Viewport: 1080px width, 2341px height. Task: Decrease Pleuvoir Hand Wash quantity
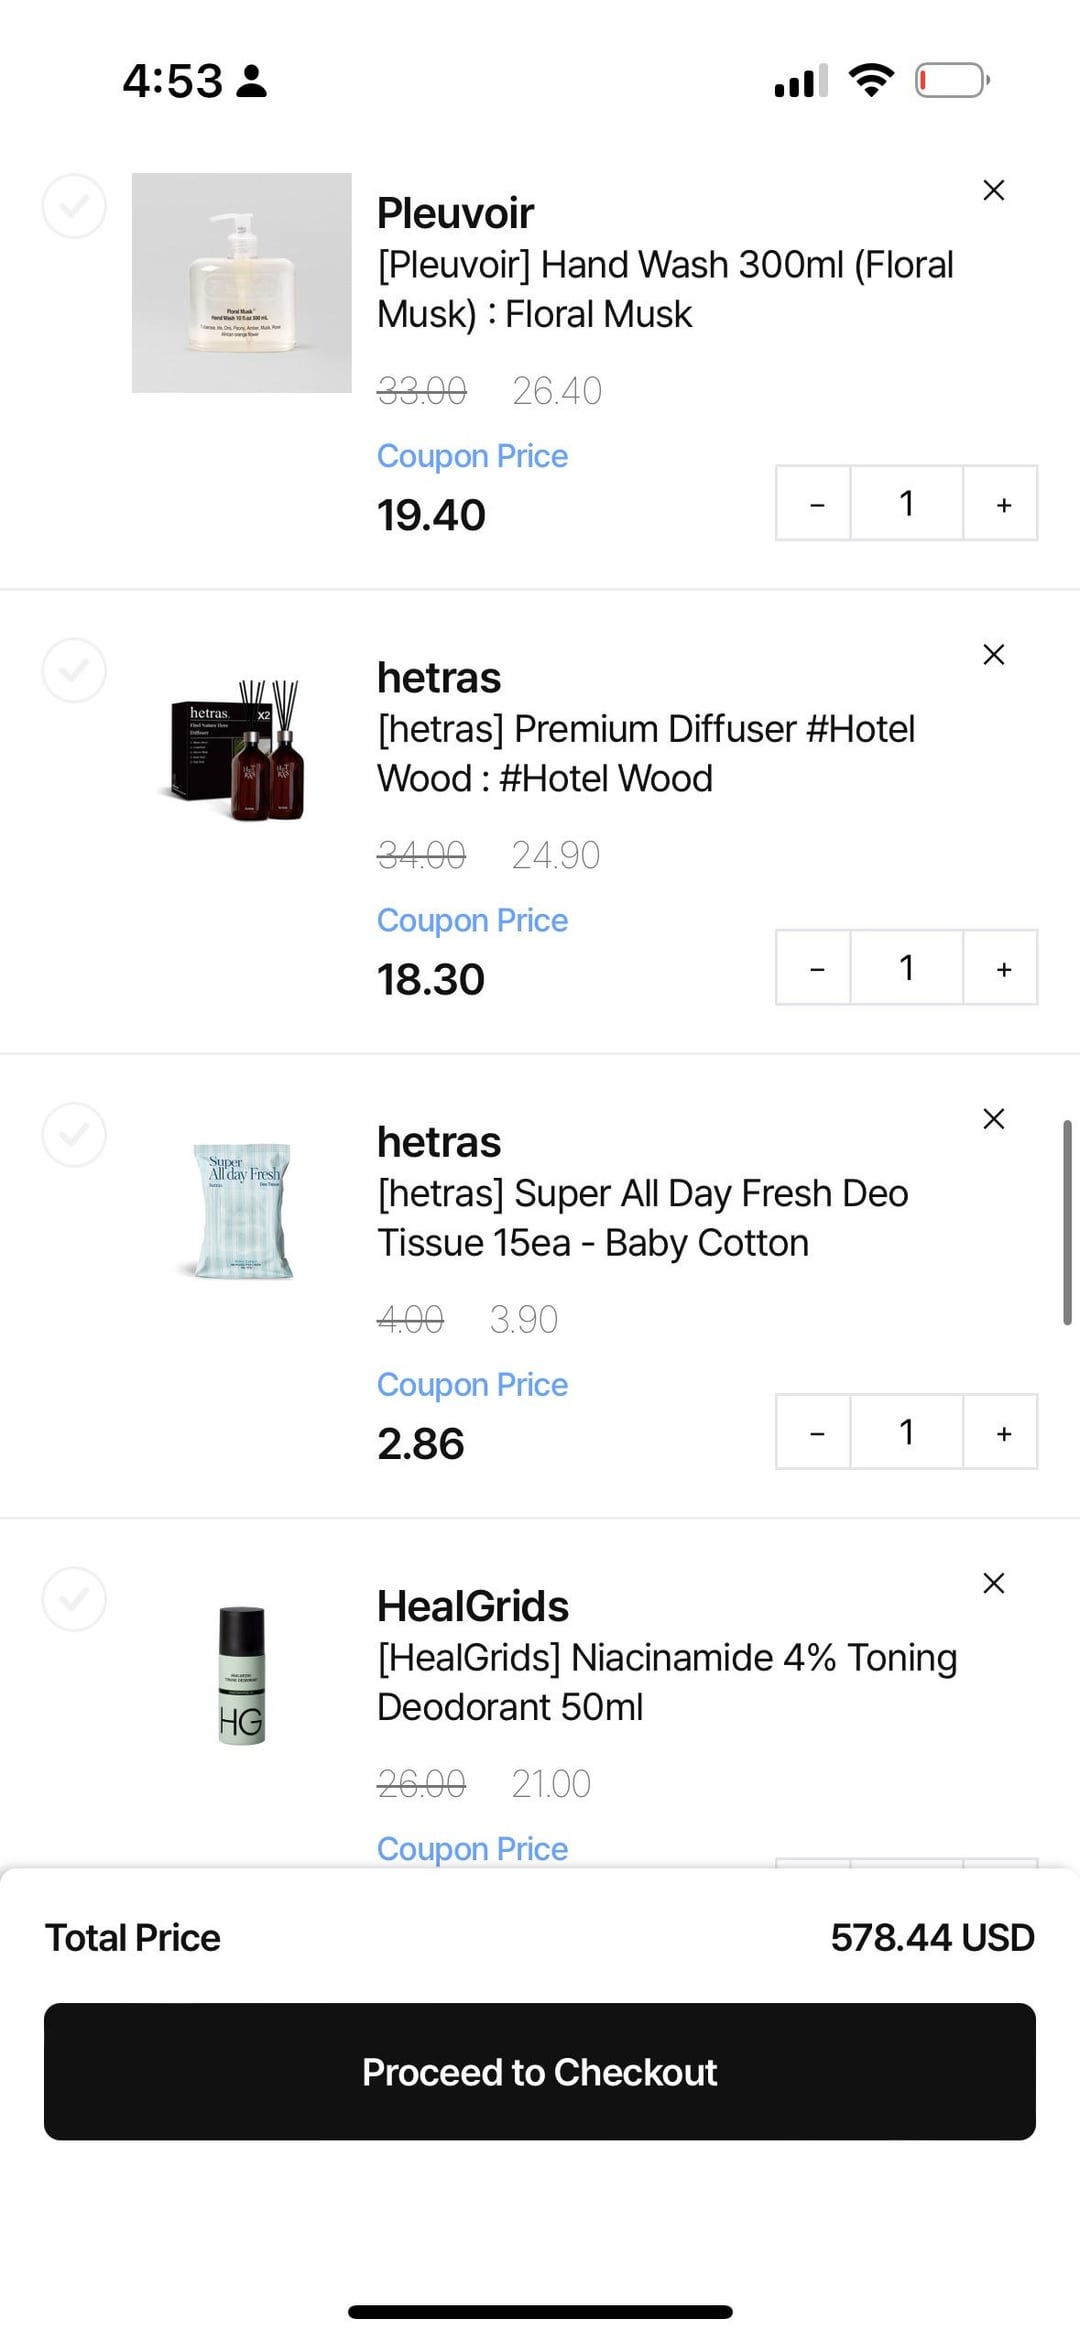816,504
